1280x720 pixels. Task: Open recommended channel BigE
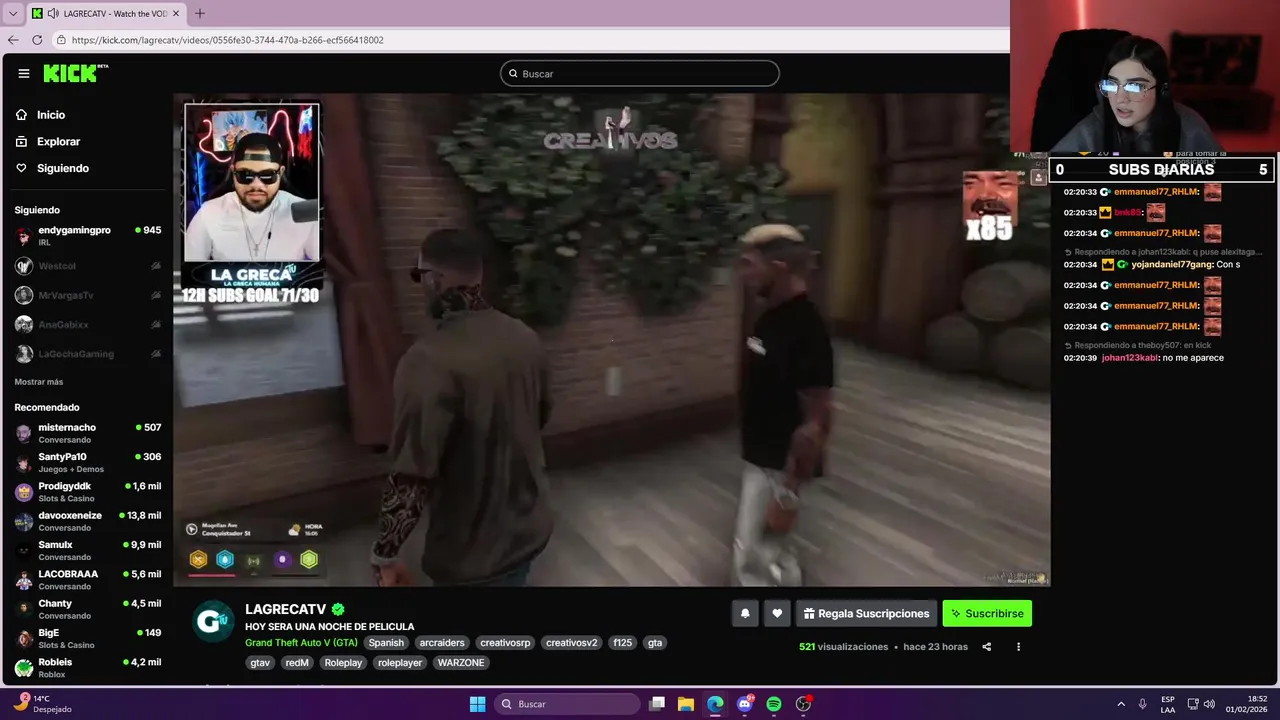pos(87,638)
